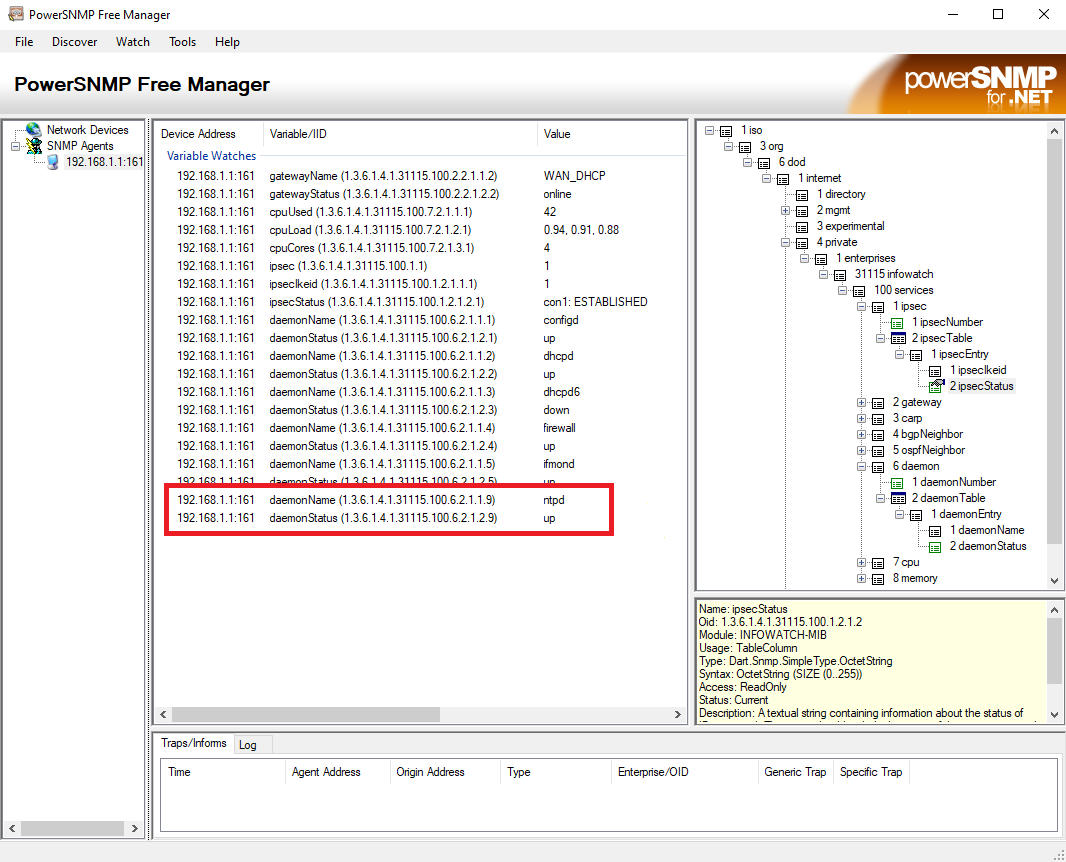Viewport: 1066px width, 862px height.
Task: Click the daemonStatus green node icon
Action: (x=935, y=546)
